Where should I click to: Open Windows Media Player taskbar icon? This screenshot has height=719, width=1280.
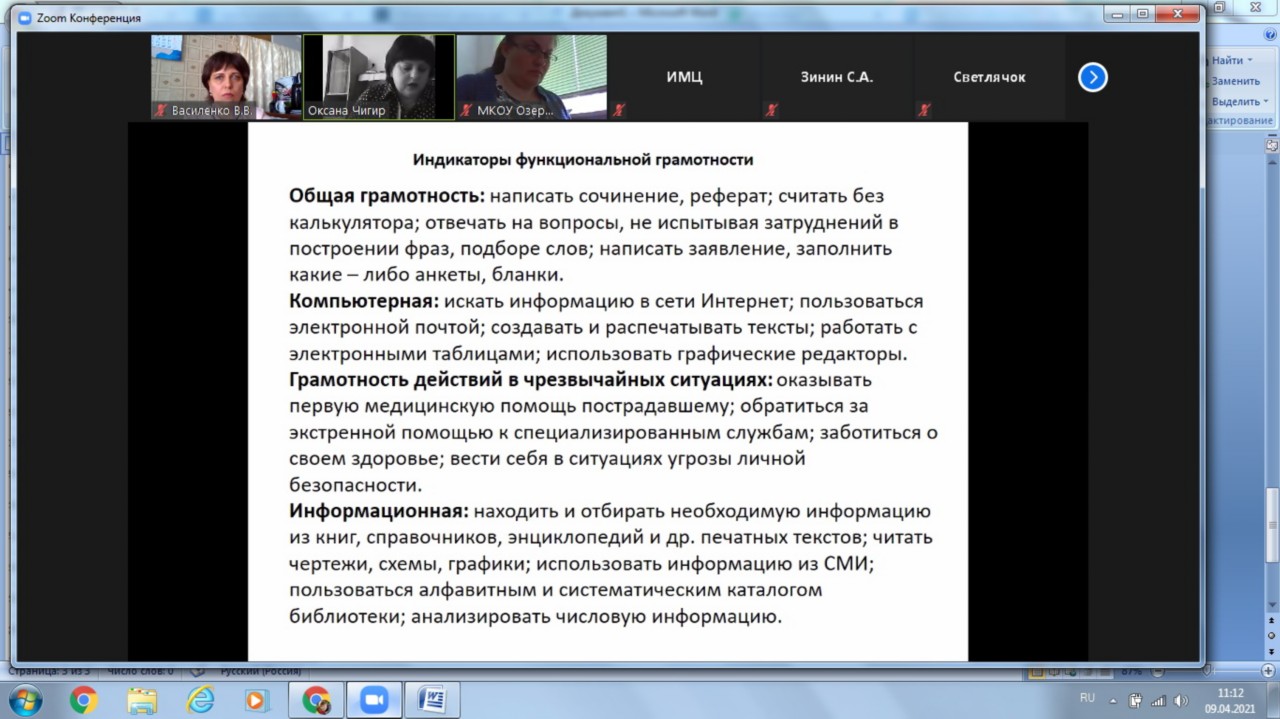click(x=257, y=700)
